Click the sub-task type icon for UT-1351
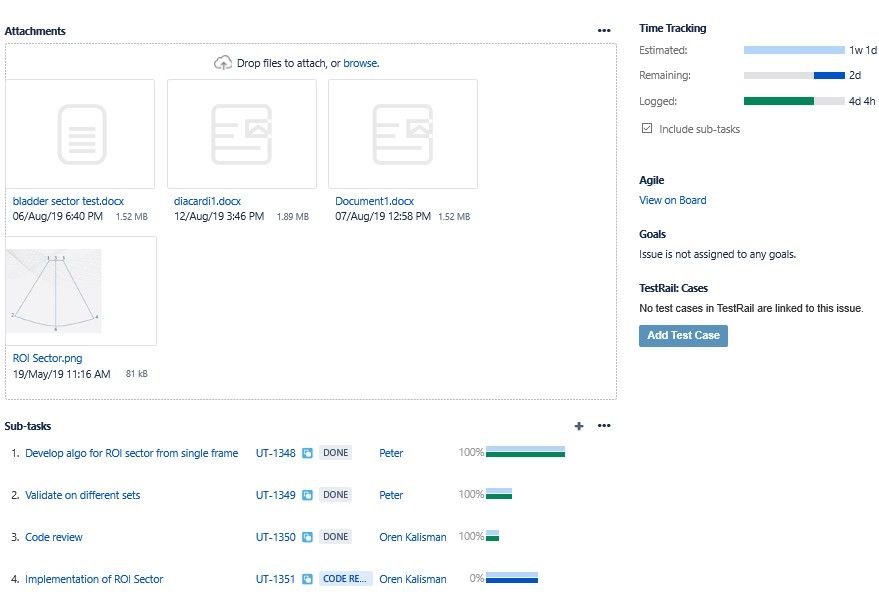 point(307,579)
